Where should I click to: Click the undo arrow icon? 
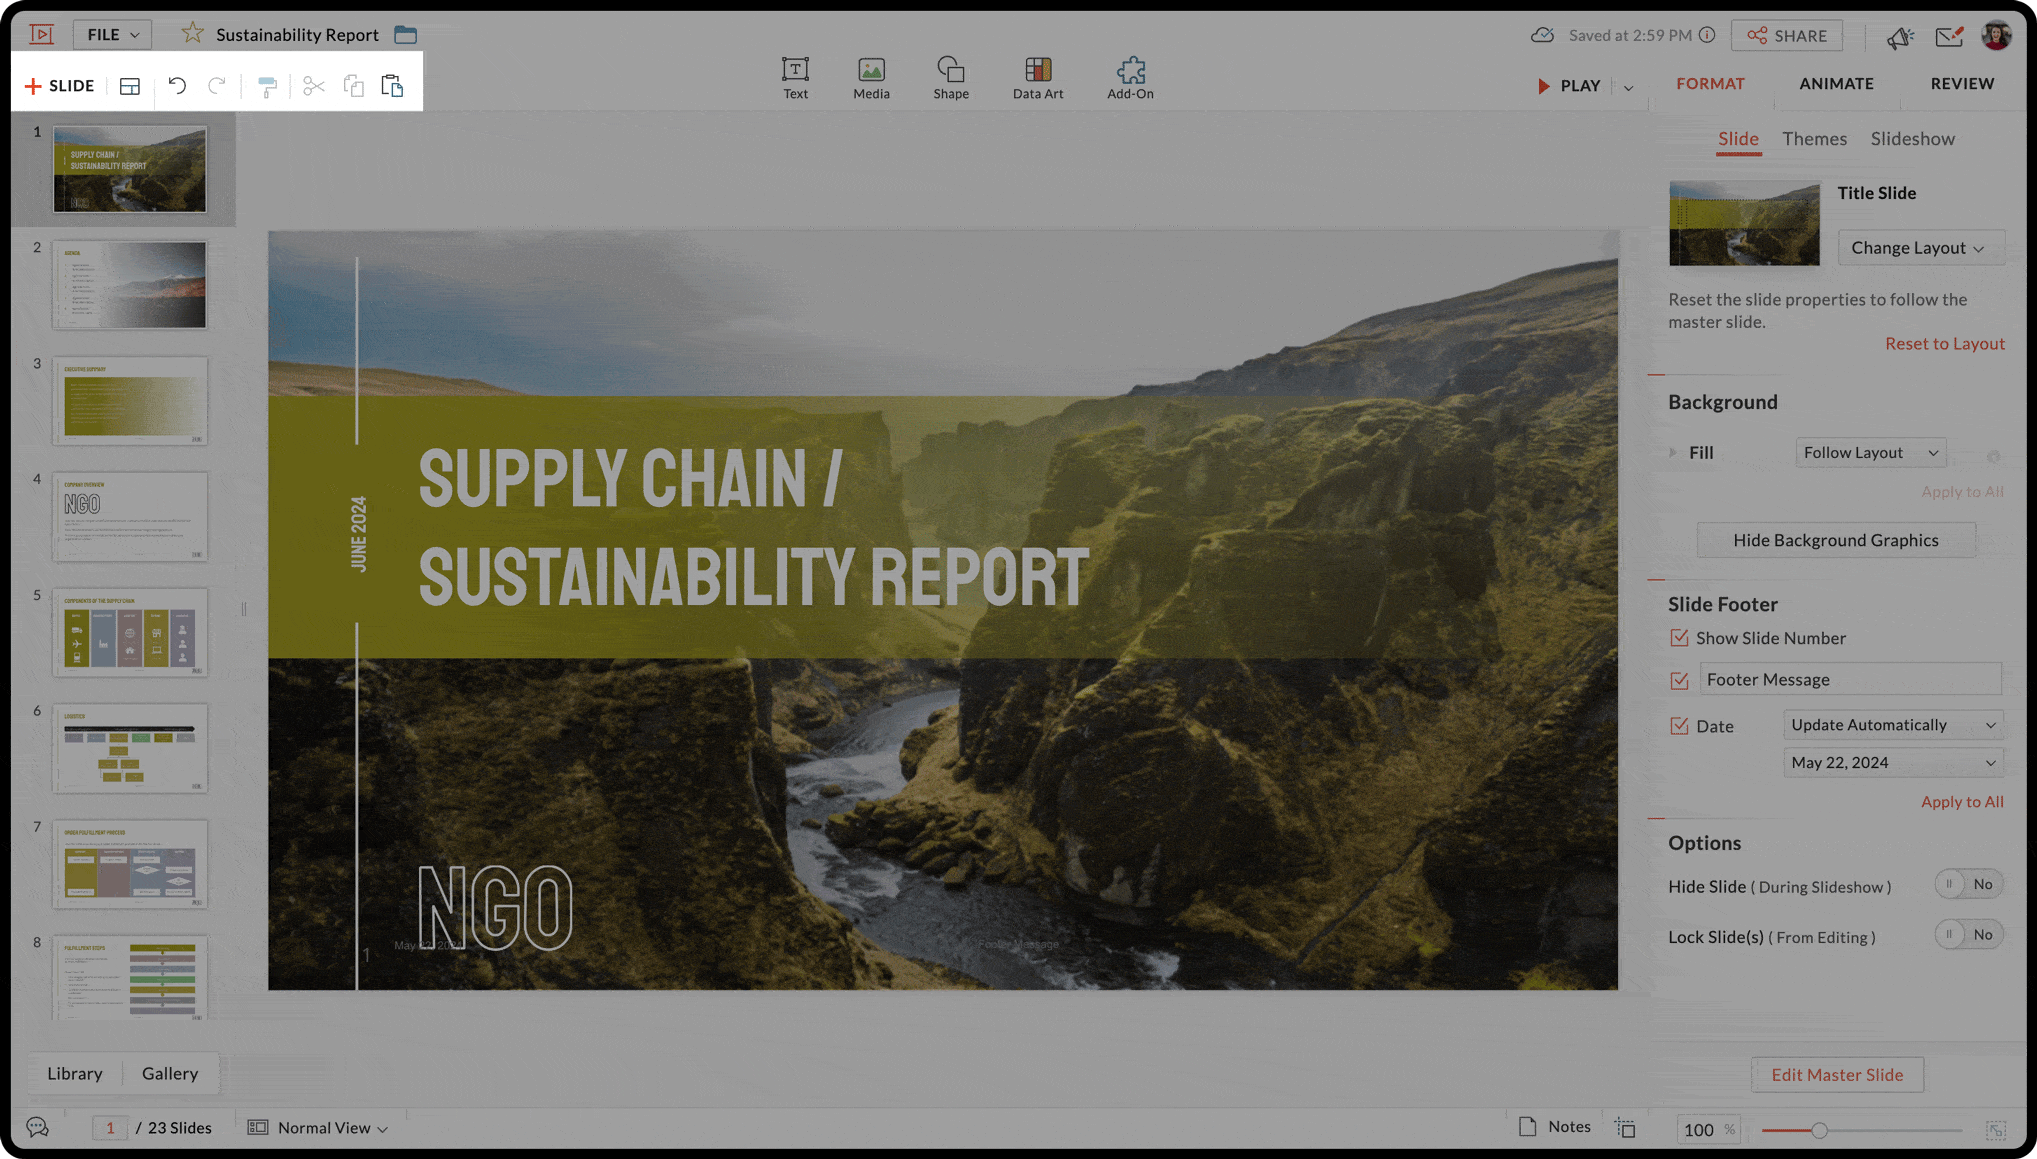pos(177,86)
